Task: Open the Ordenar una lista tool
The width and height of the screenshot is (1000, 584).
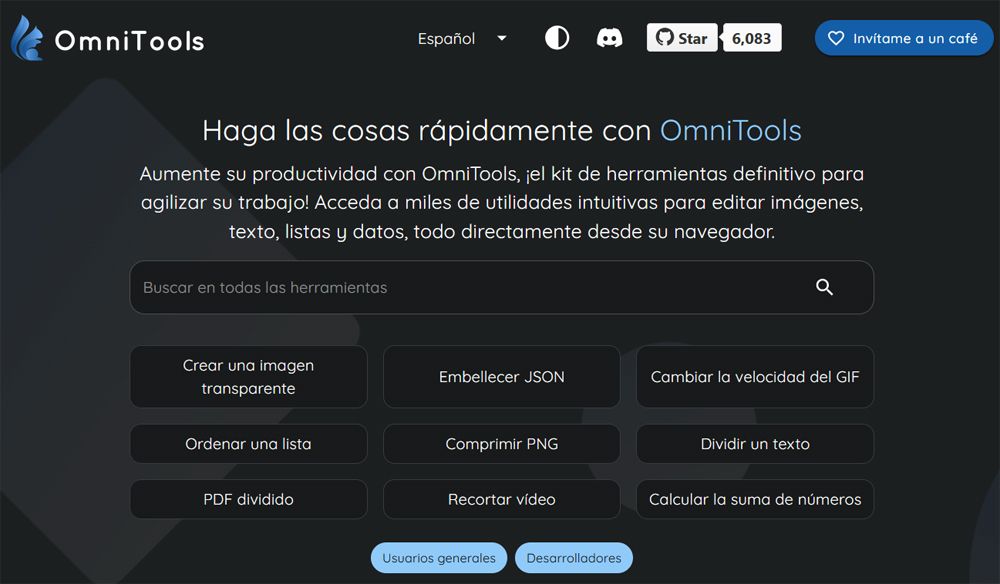Action: 249,444
